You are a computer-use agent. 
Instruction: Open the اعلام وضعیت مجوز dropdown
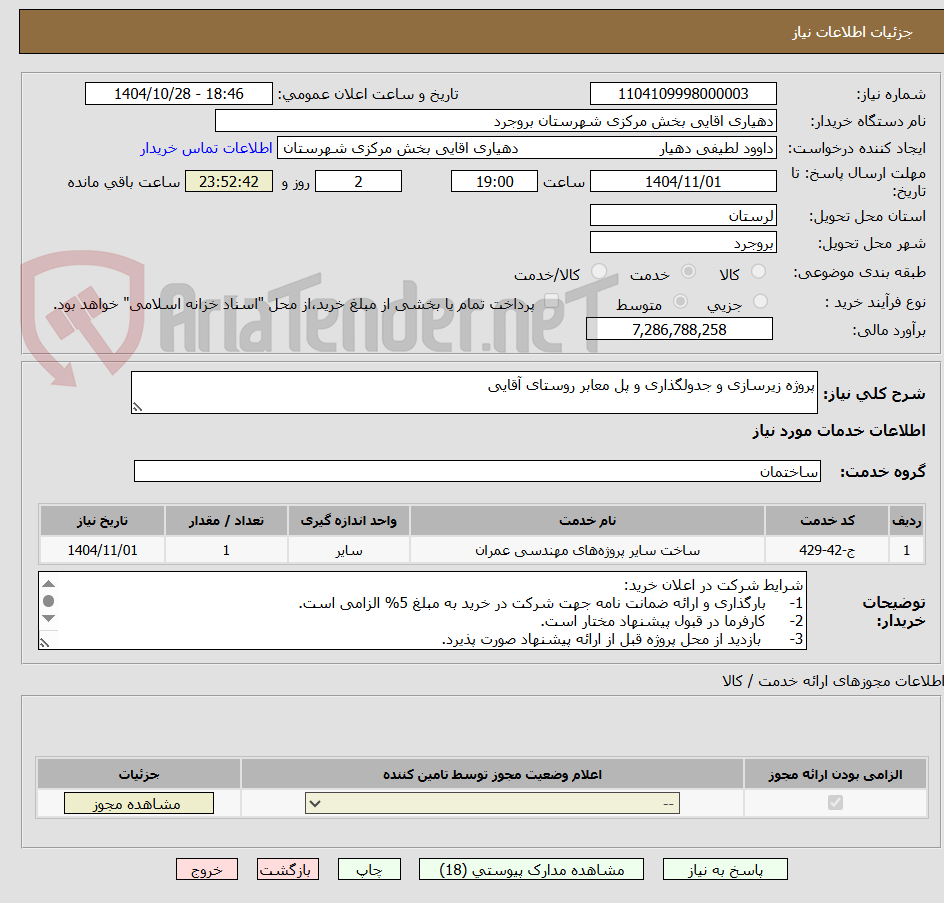pyautogui.click(x=492, y=803)
